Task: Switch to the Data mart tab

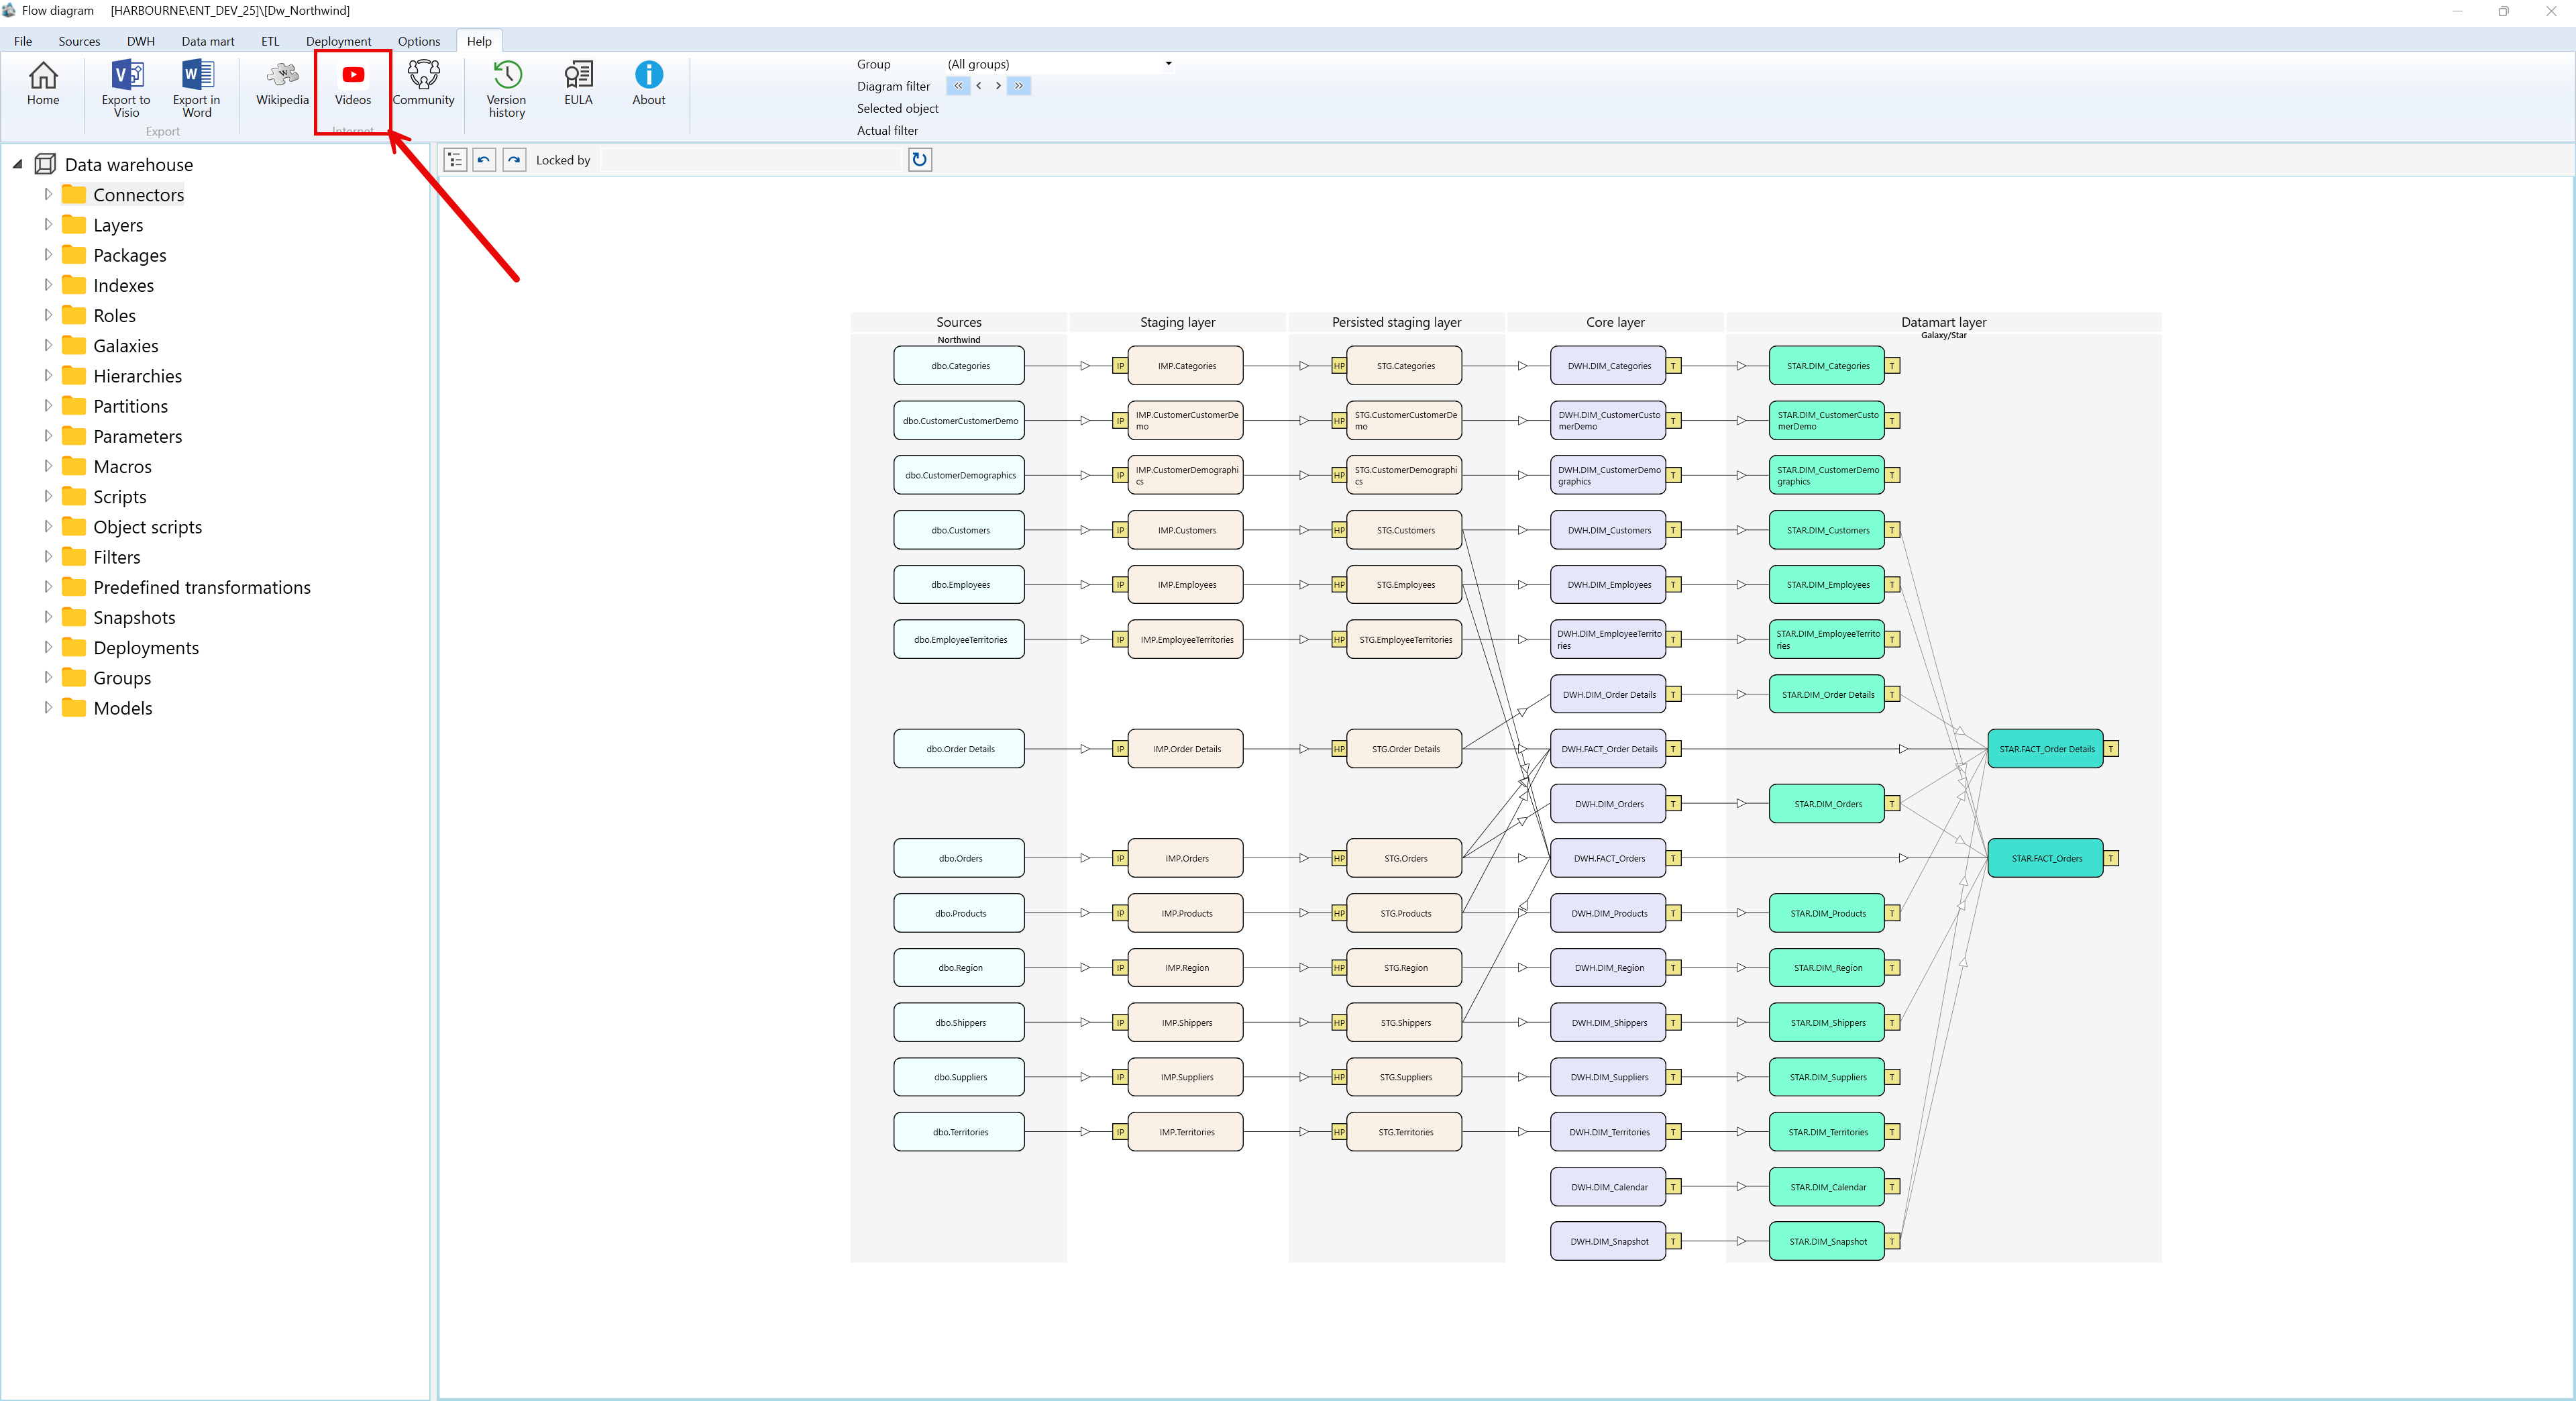Action: point(208,41)
